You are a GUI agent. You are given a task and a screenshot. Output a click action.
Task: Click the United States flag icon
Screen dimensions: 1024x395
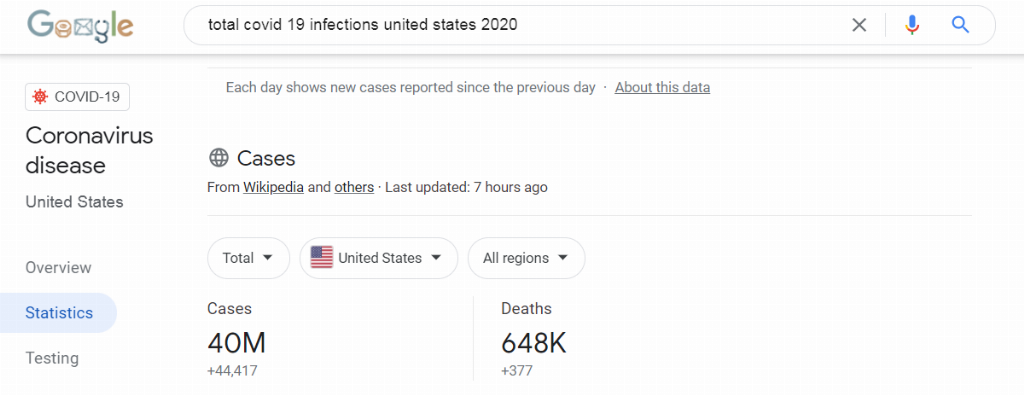[x=322, y=258]
